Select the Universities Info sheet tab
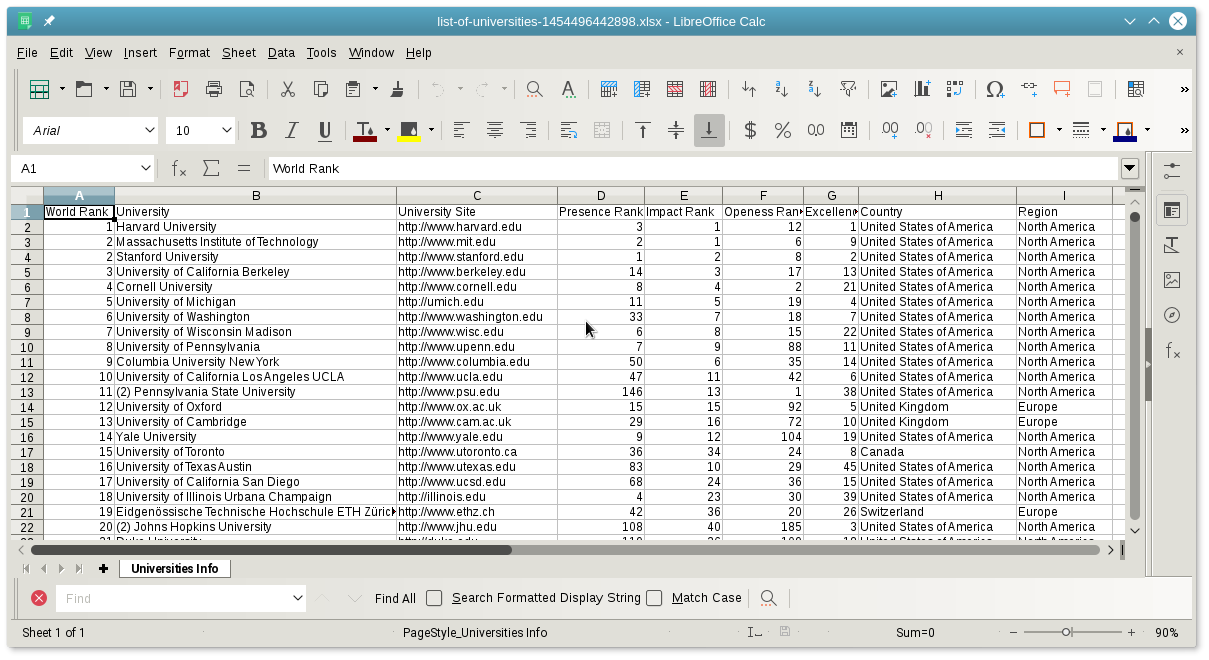Image resolution: width=1209 pixels, height=660 pixels. 175,568
